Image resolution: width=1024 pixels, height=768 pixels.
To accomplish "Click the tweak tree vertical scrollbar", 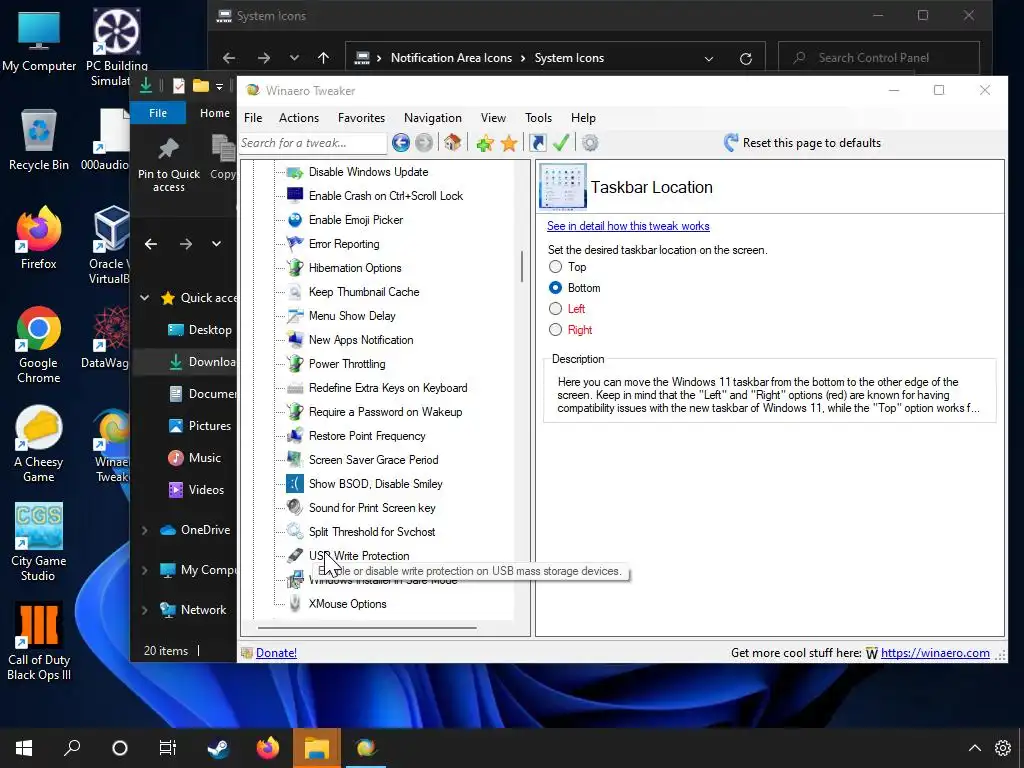I will click(x=522, y=266).
